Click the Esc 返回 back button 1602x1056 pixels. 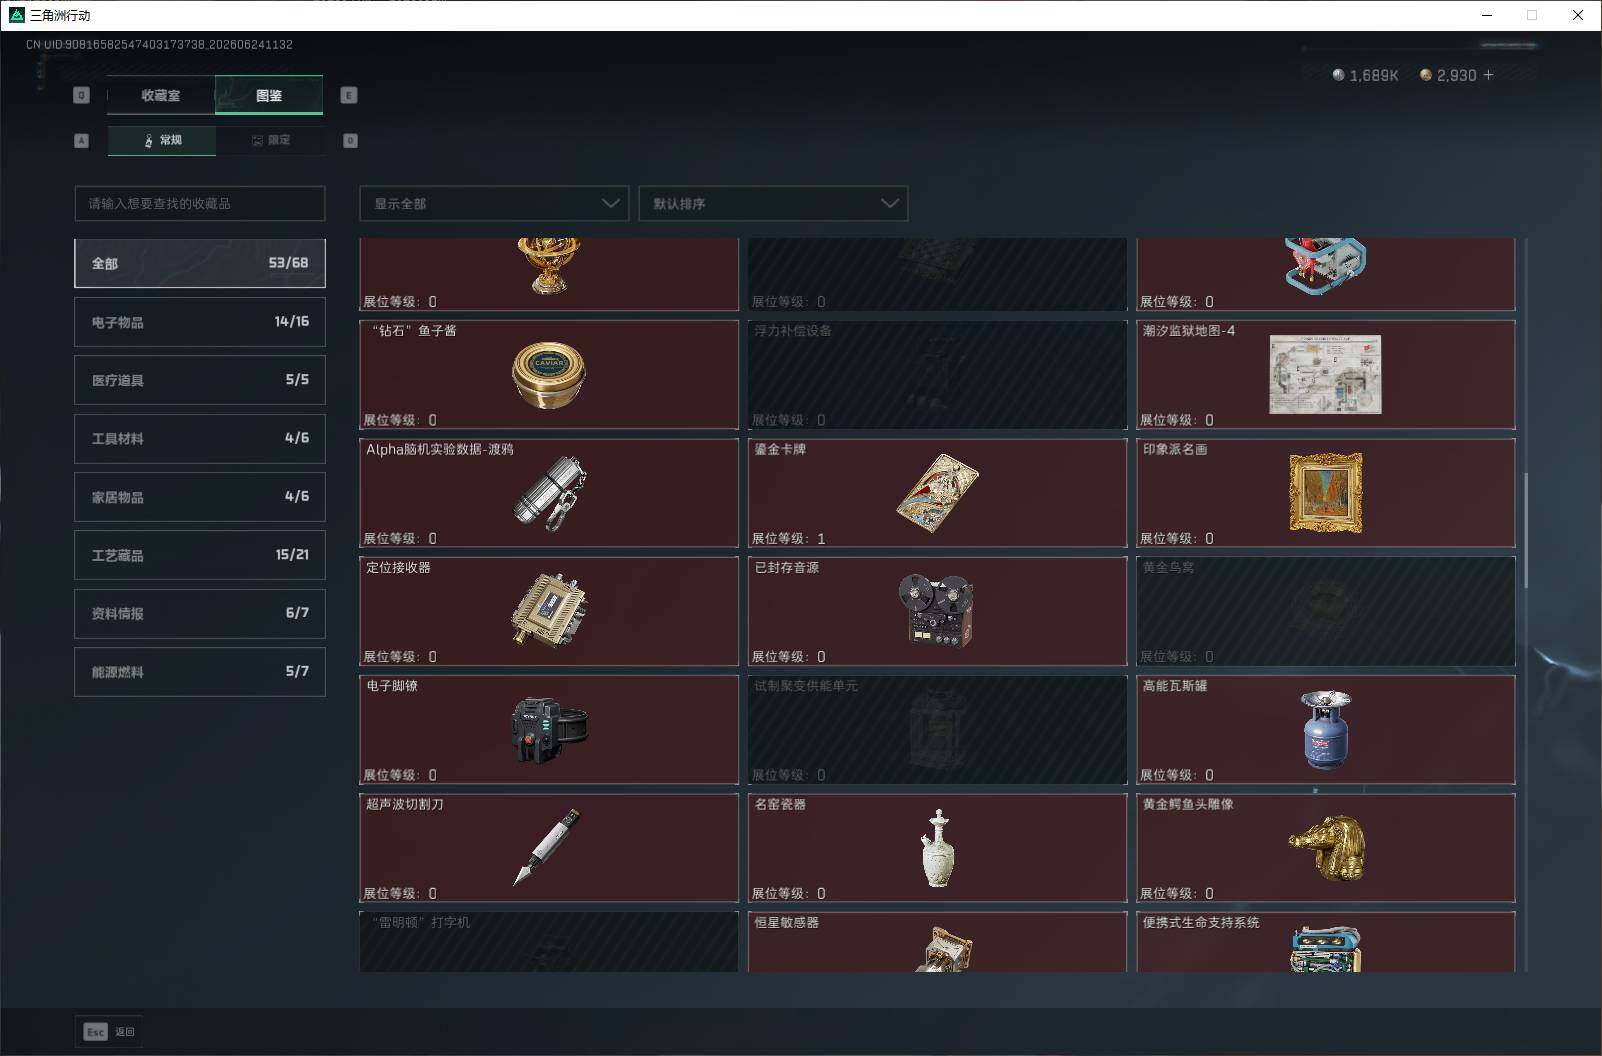[x=109, y=1031]
